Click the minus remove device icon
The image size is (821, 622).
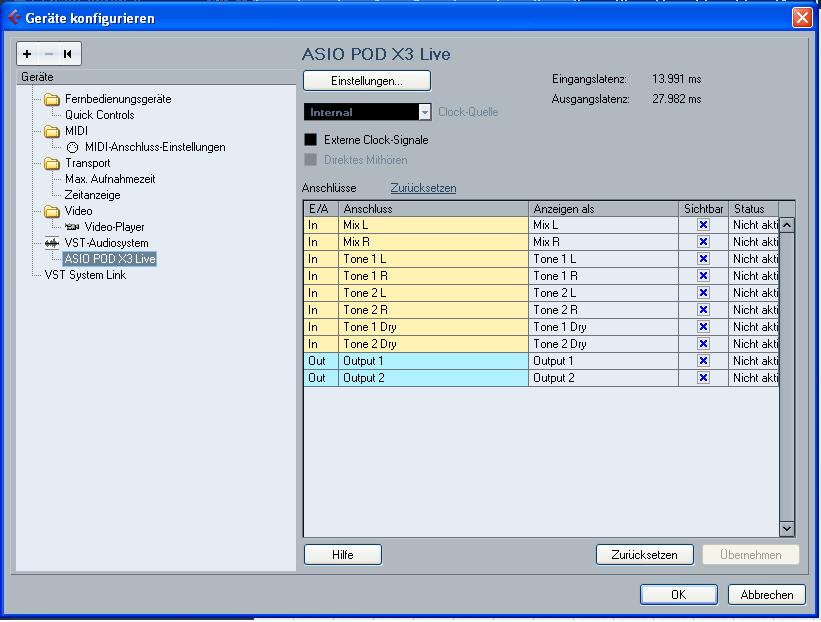49,53
